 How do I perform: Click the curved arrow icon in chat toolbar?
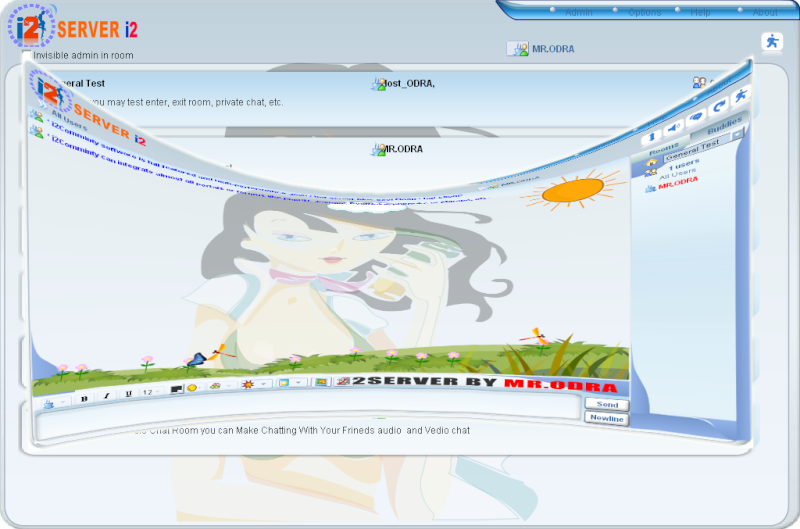point(718,106)
